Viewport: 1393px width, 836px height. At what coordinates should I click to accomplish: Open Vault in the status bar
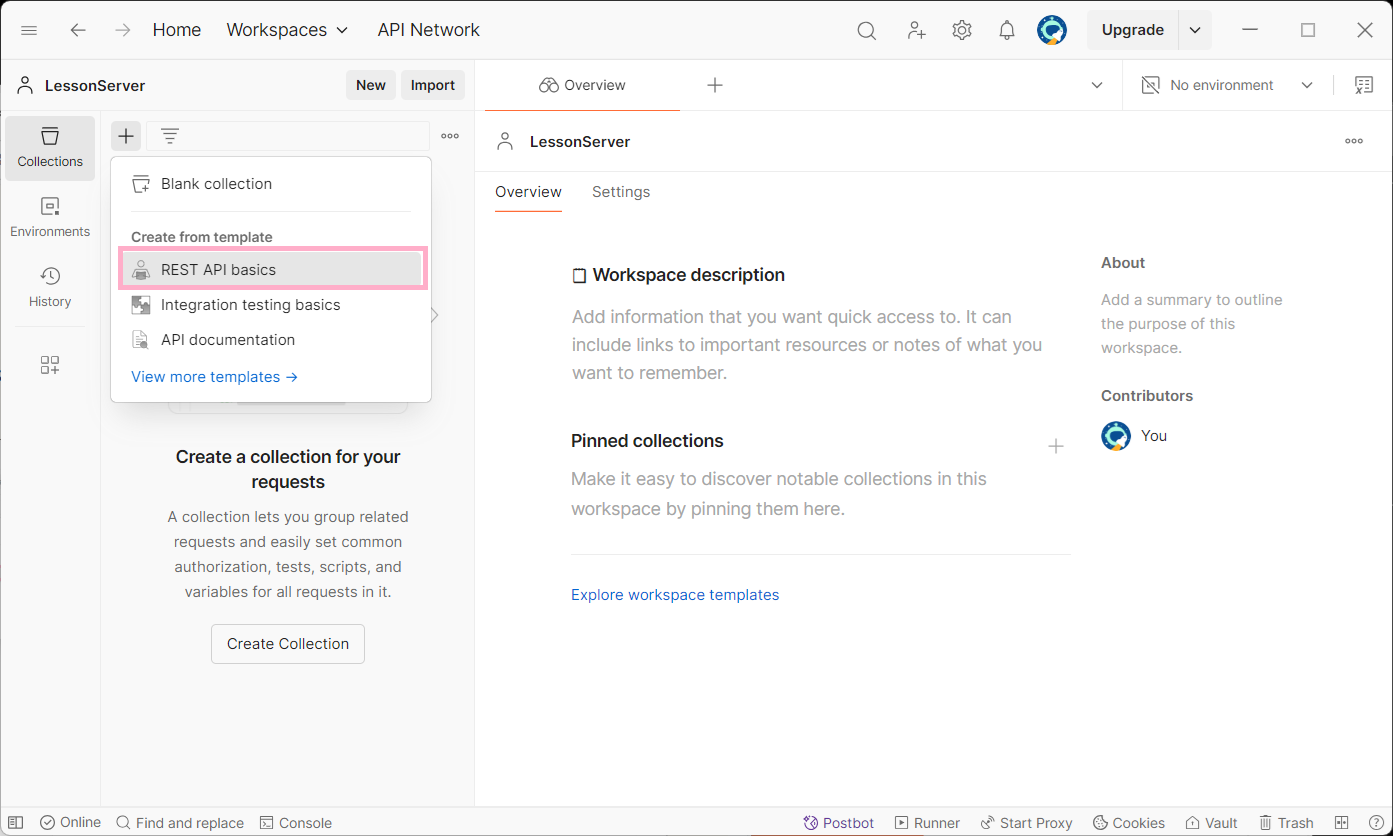click(x=1211, y=823)
